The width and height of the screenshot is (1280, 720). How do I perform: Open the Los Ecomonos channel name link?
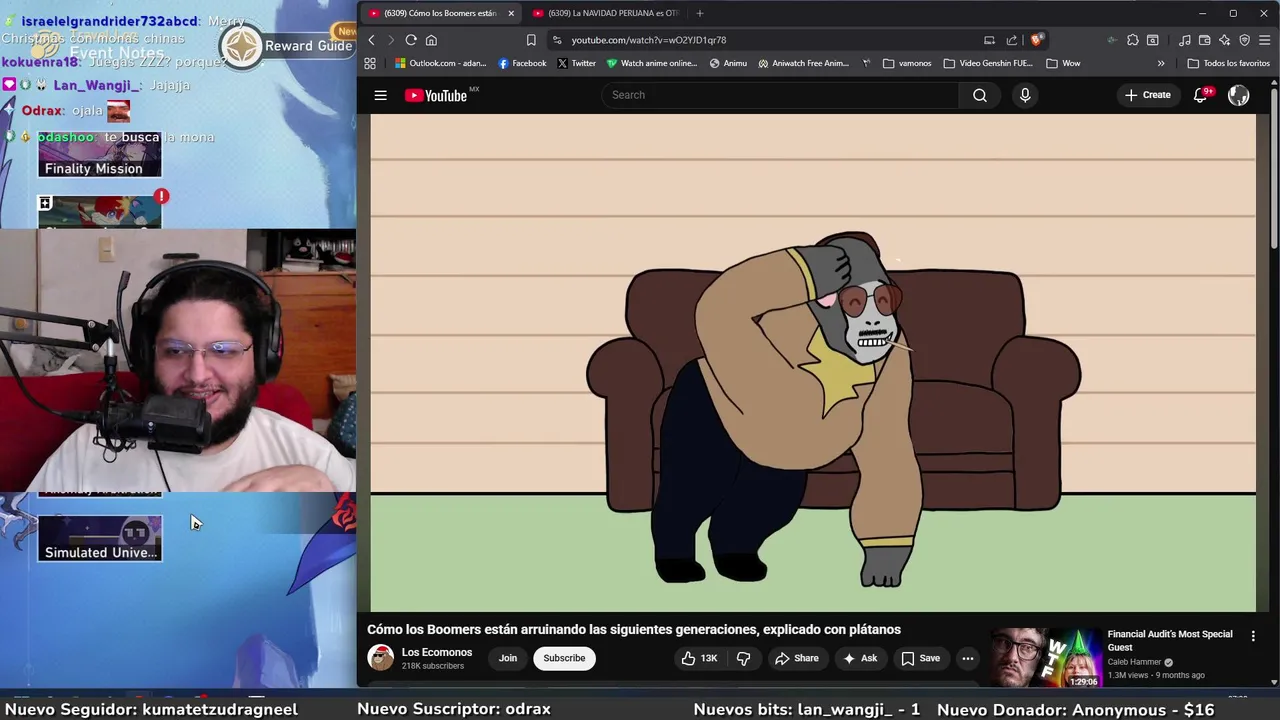point(437,652)
